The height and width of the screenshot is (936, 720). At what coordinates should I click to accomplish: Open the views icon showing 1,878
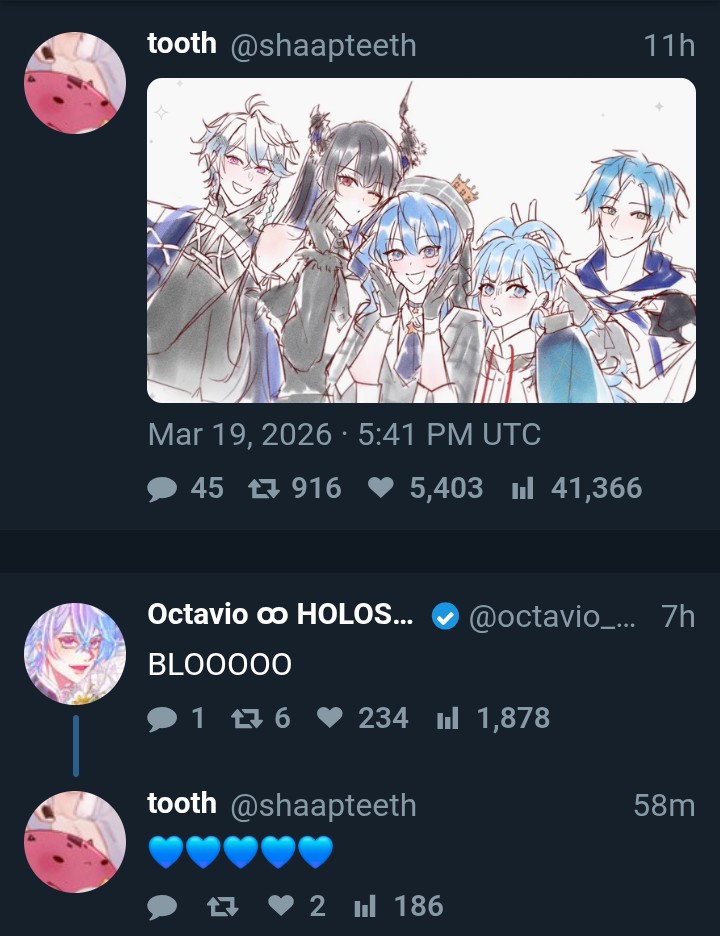pyautogui.click(x=448, y=719)
